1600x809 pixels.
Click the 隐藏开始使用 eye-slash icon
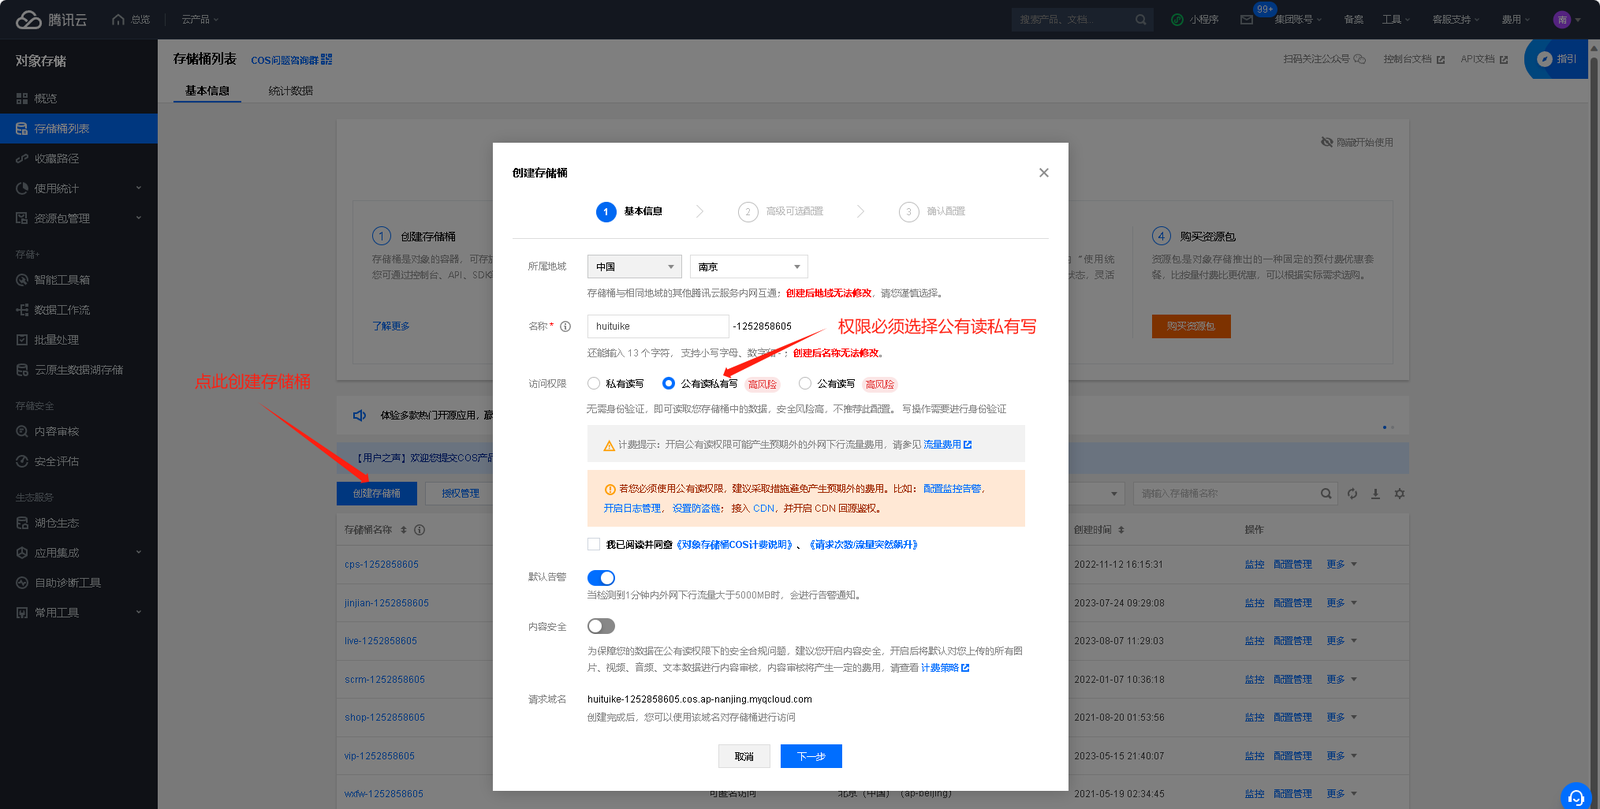tap(1327, 142)
